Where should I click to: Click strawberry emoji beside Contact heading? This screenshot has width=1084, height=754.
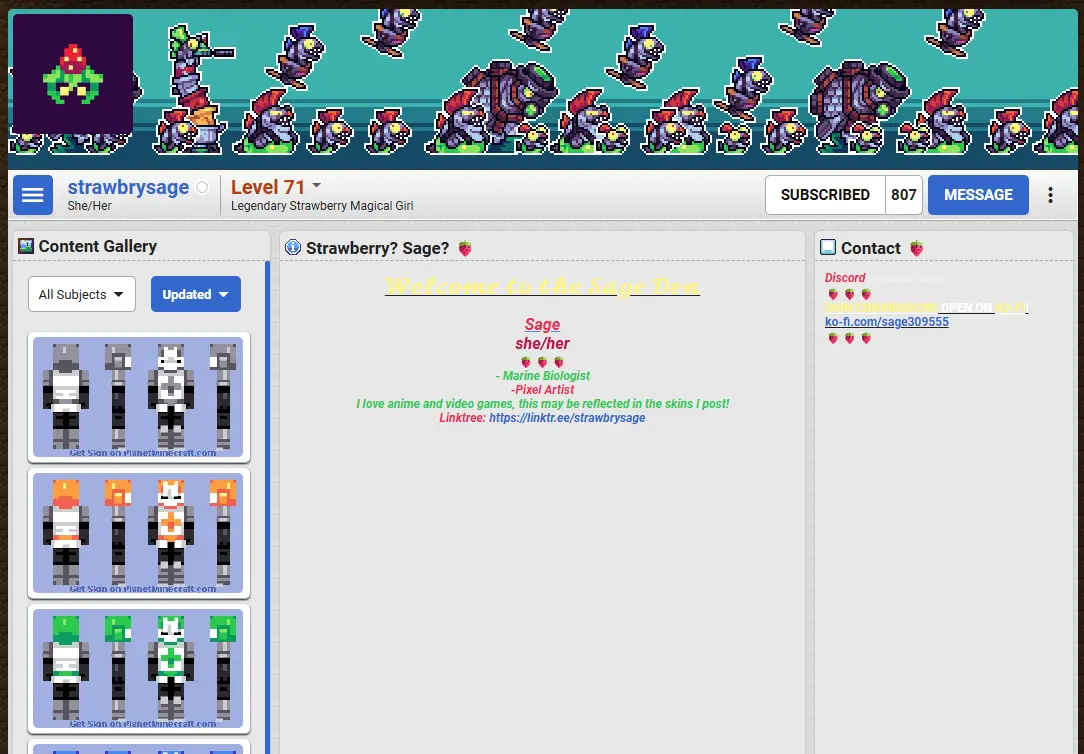pyautogui.click(x=916, y=248)
